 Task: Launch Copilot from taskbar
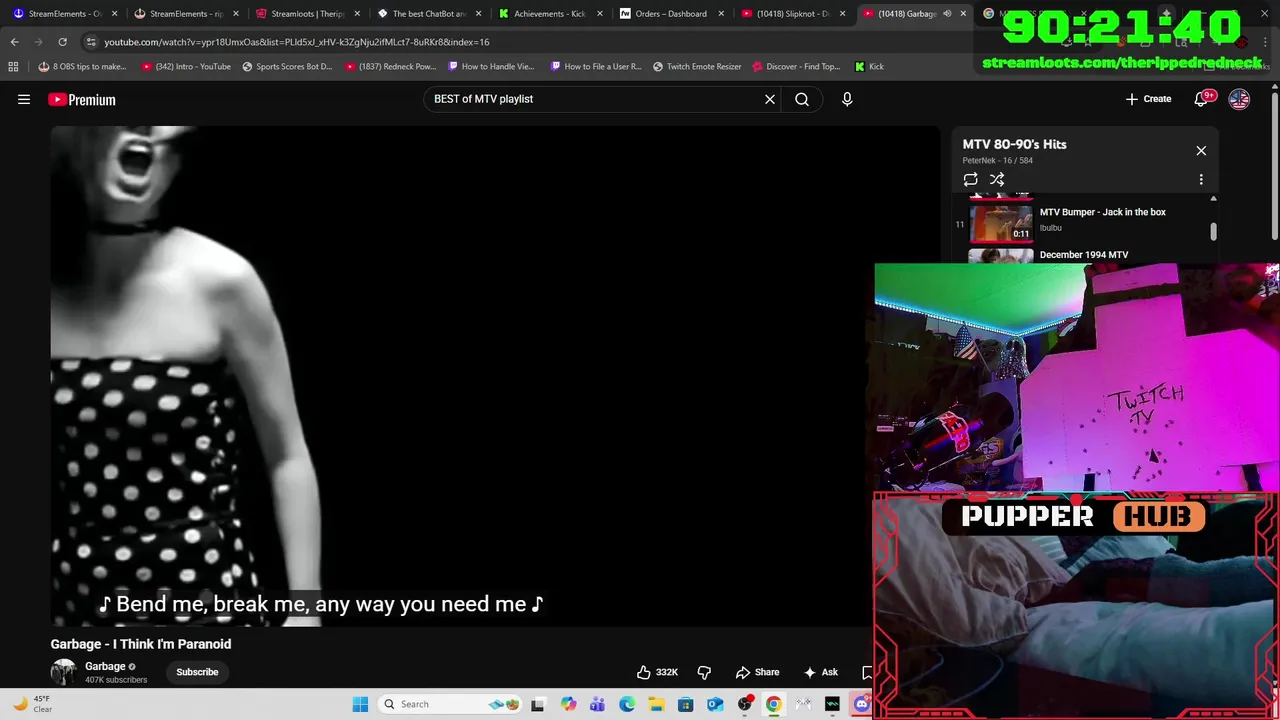tap(568, 704)
